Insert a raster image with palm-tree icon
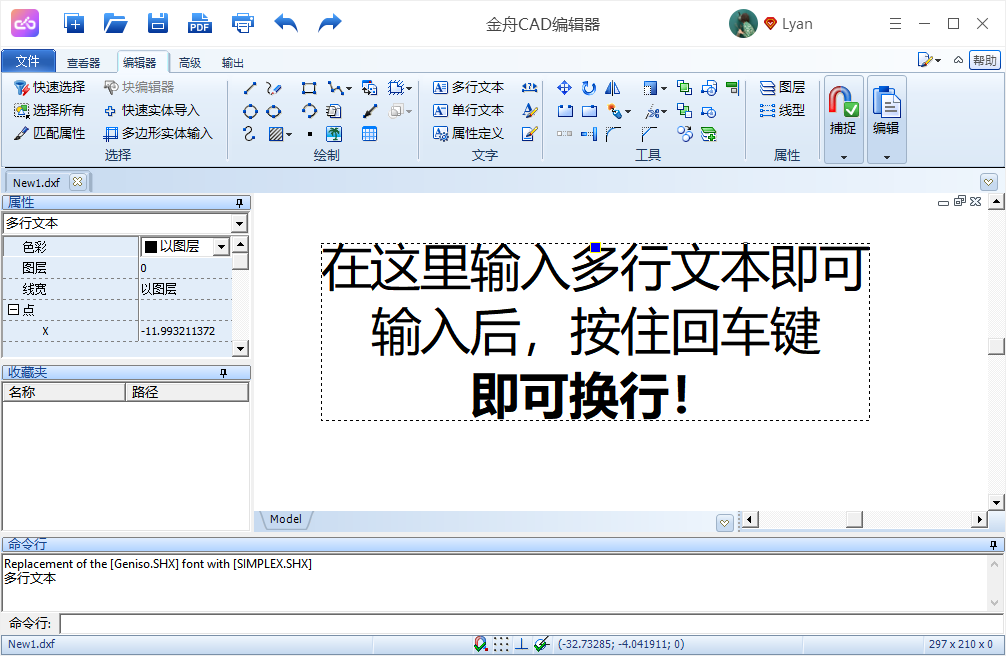 pos(334,134)
